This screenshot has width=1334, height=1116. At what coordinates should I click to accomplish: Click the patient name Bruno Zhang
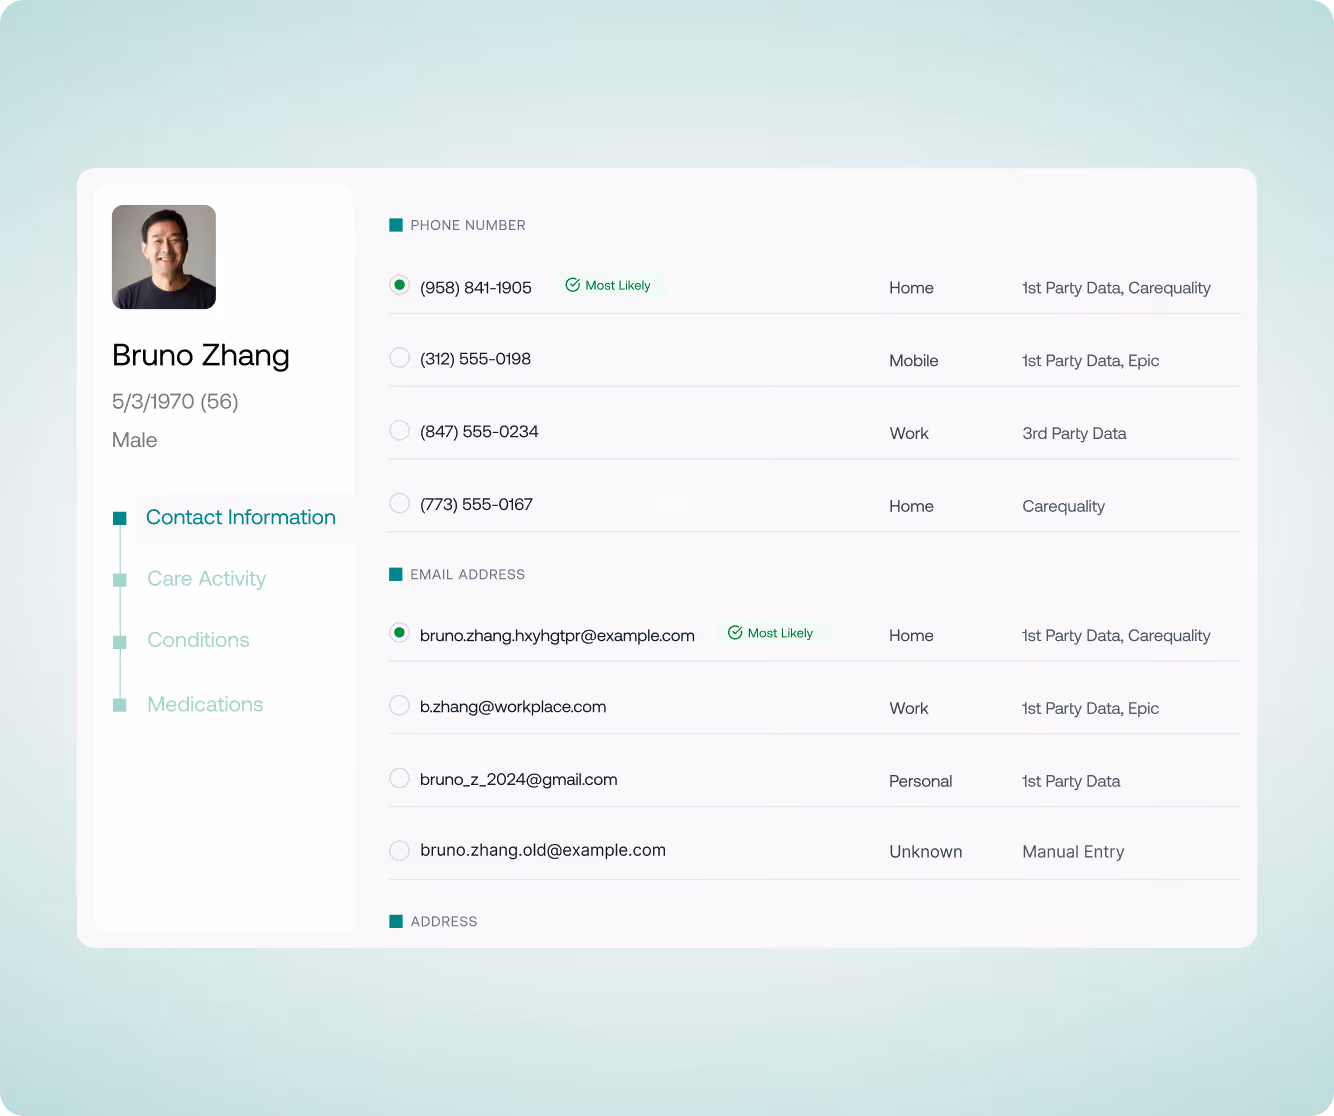[201, 355]
